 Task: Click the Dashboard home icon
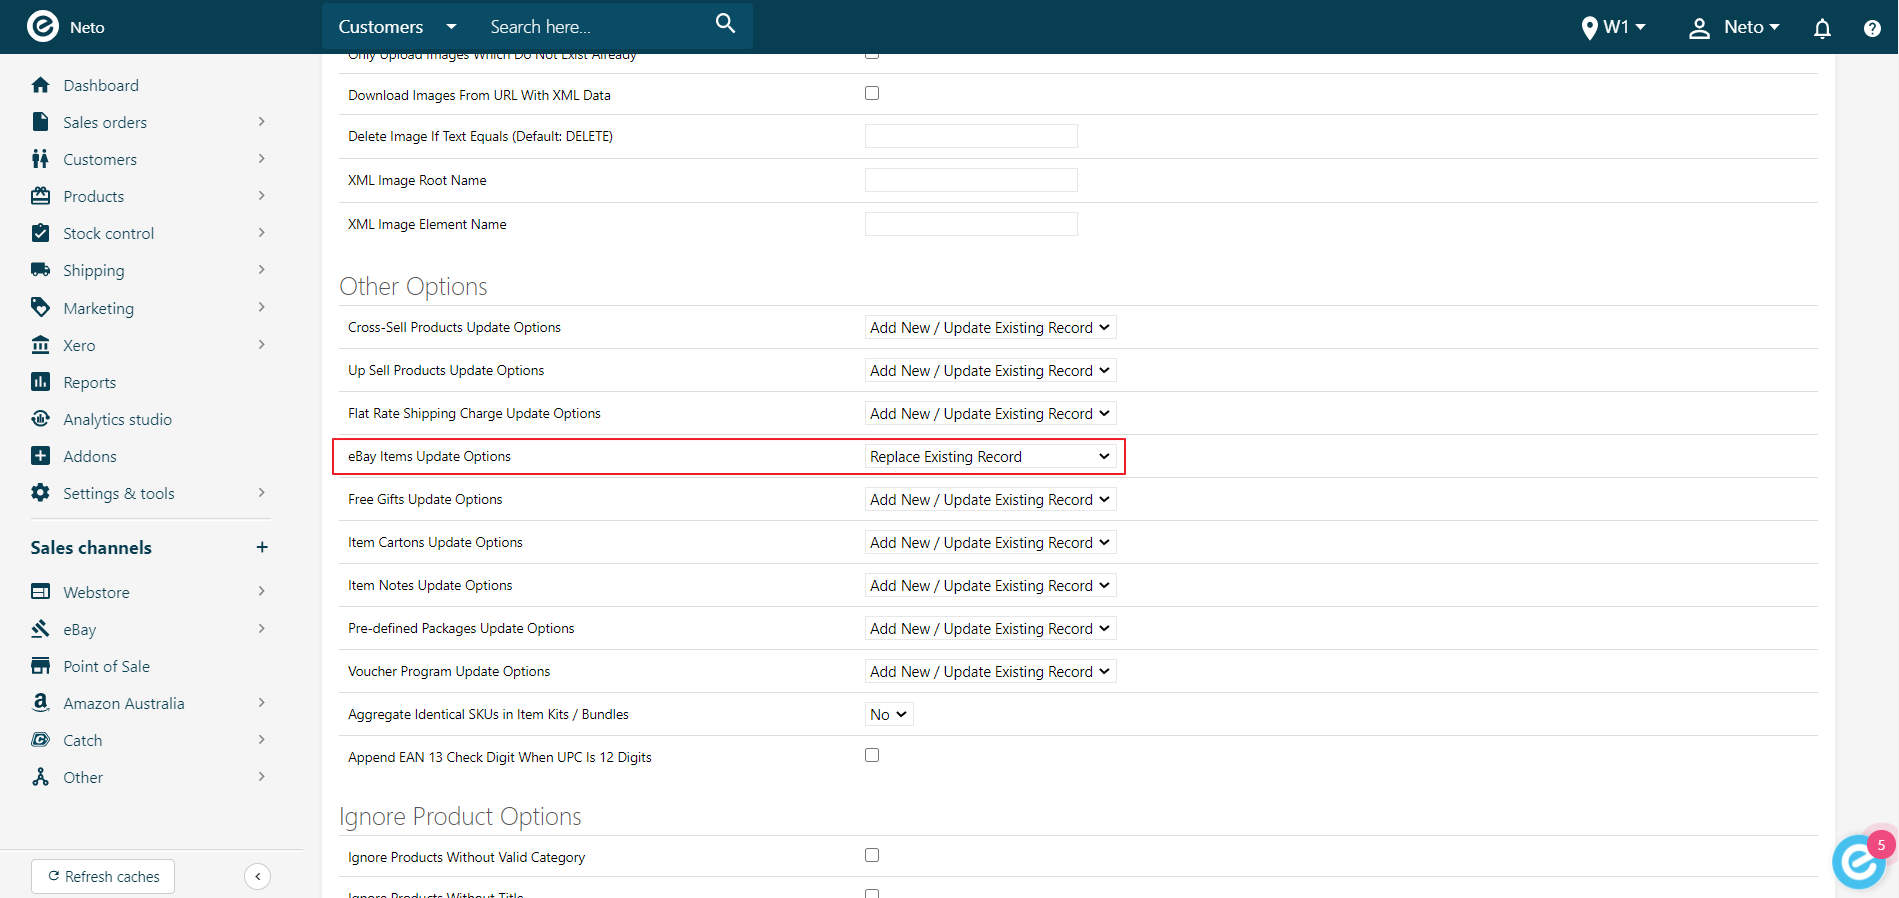pos(40,85)
